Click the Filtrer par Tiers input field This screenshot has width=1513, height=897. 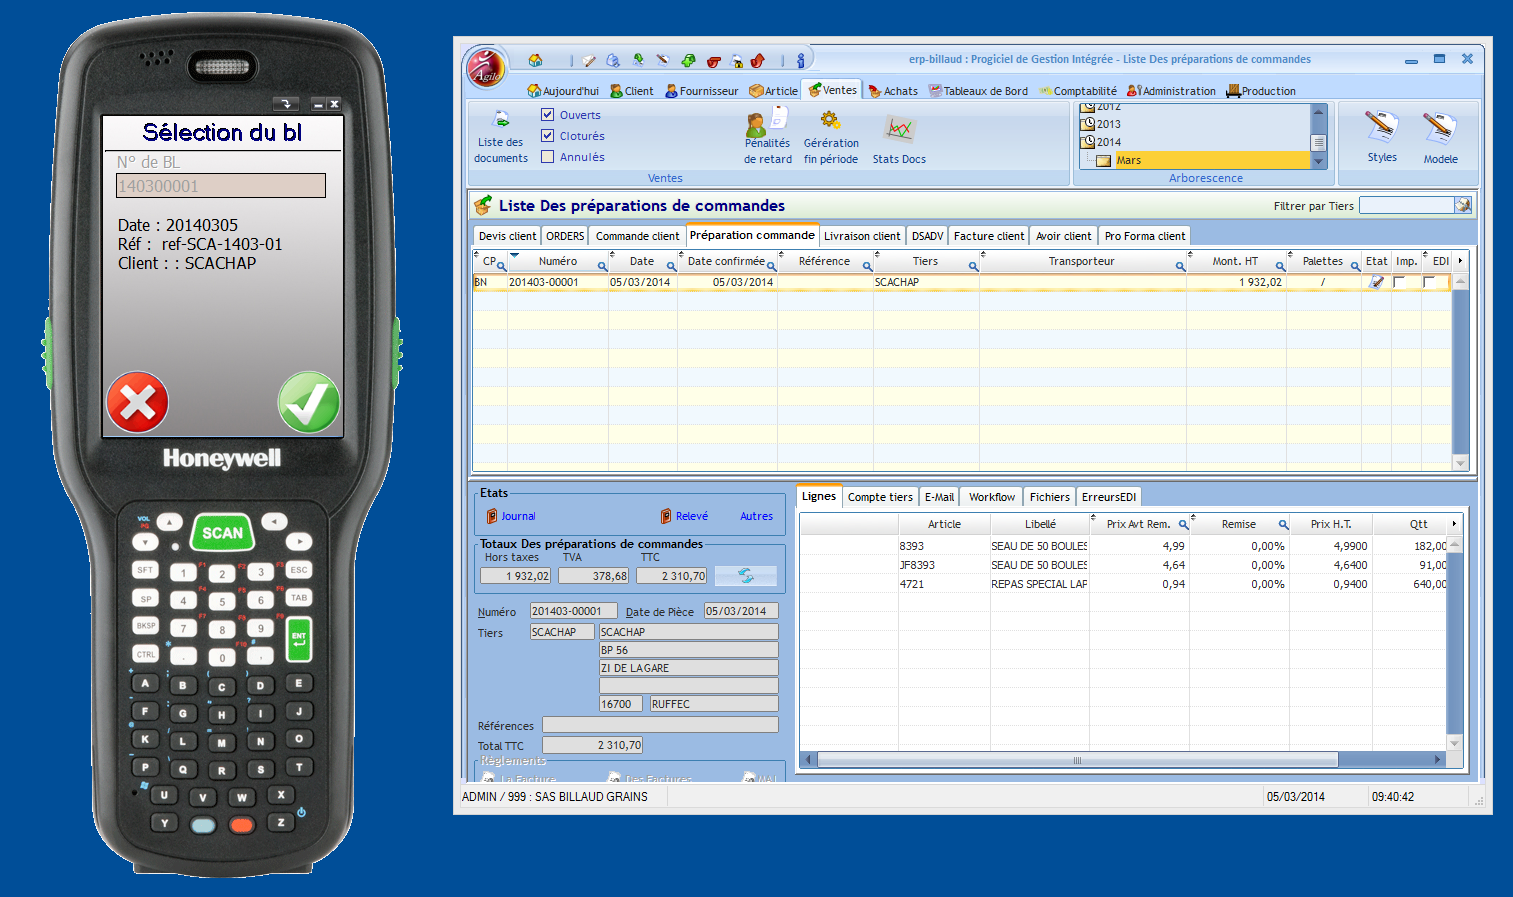1407,205
